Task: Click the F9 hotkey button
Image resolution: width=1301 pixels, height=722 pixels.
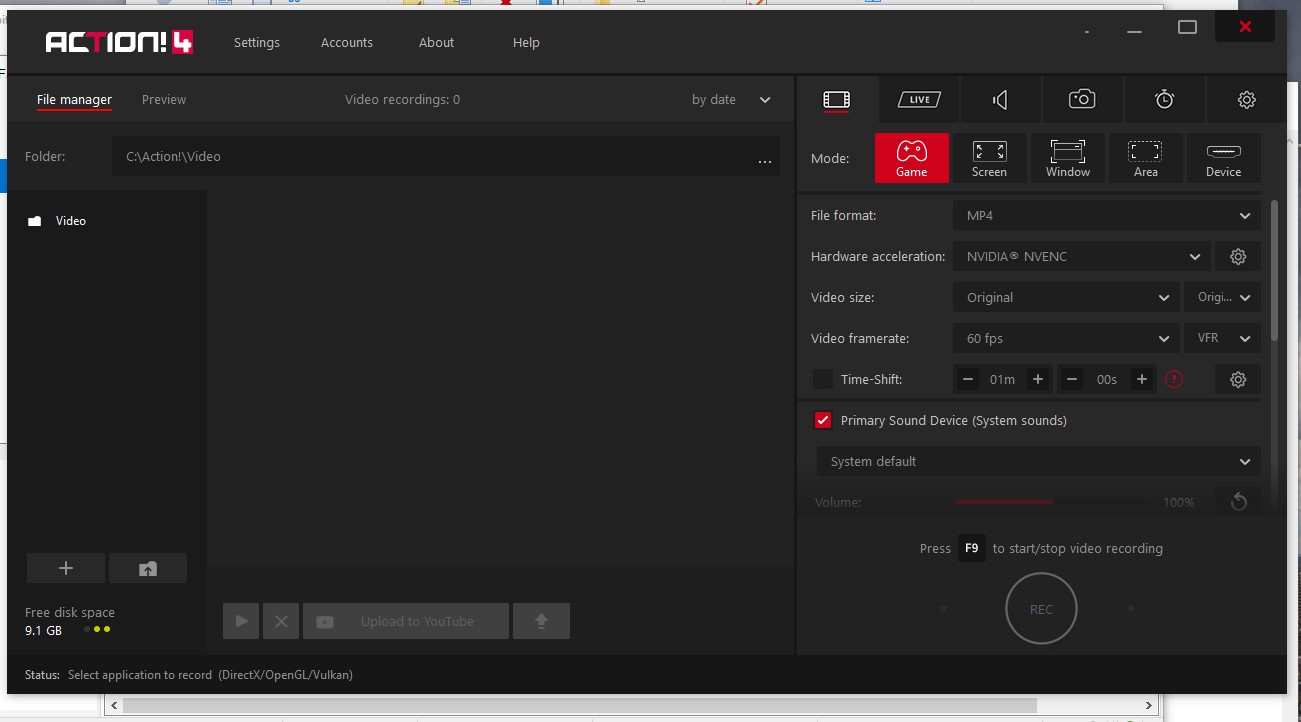Action: (x=971, y=548)
